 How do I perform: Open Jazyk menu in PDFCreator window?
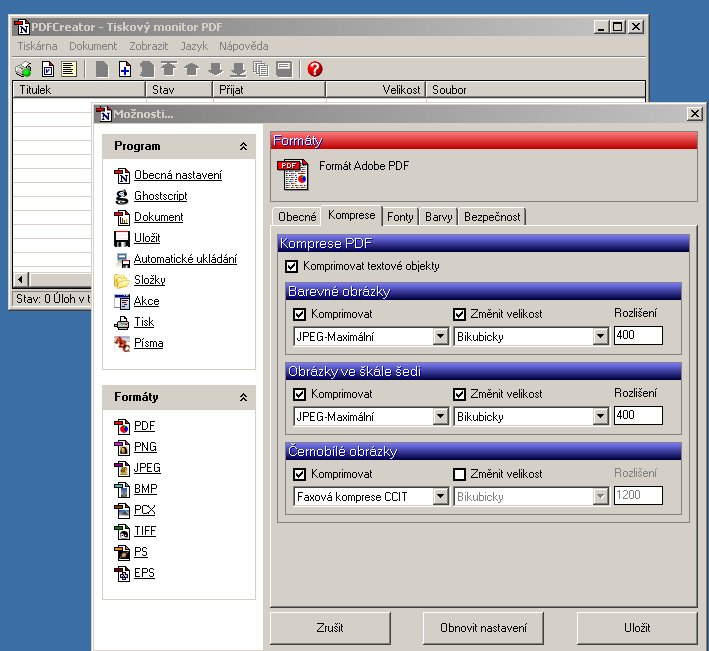pyautogui.click(x=194, y=46)
